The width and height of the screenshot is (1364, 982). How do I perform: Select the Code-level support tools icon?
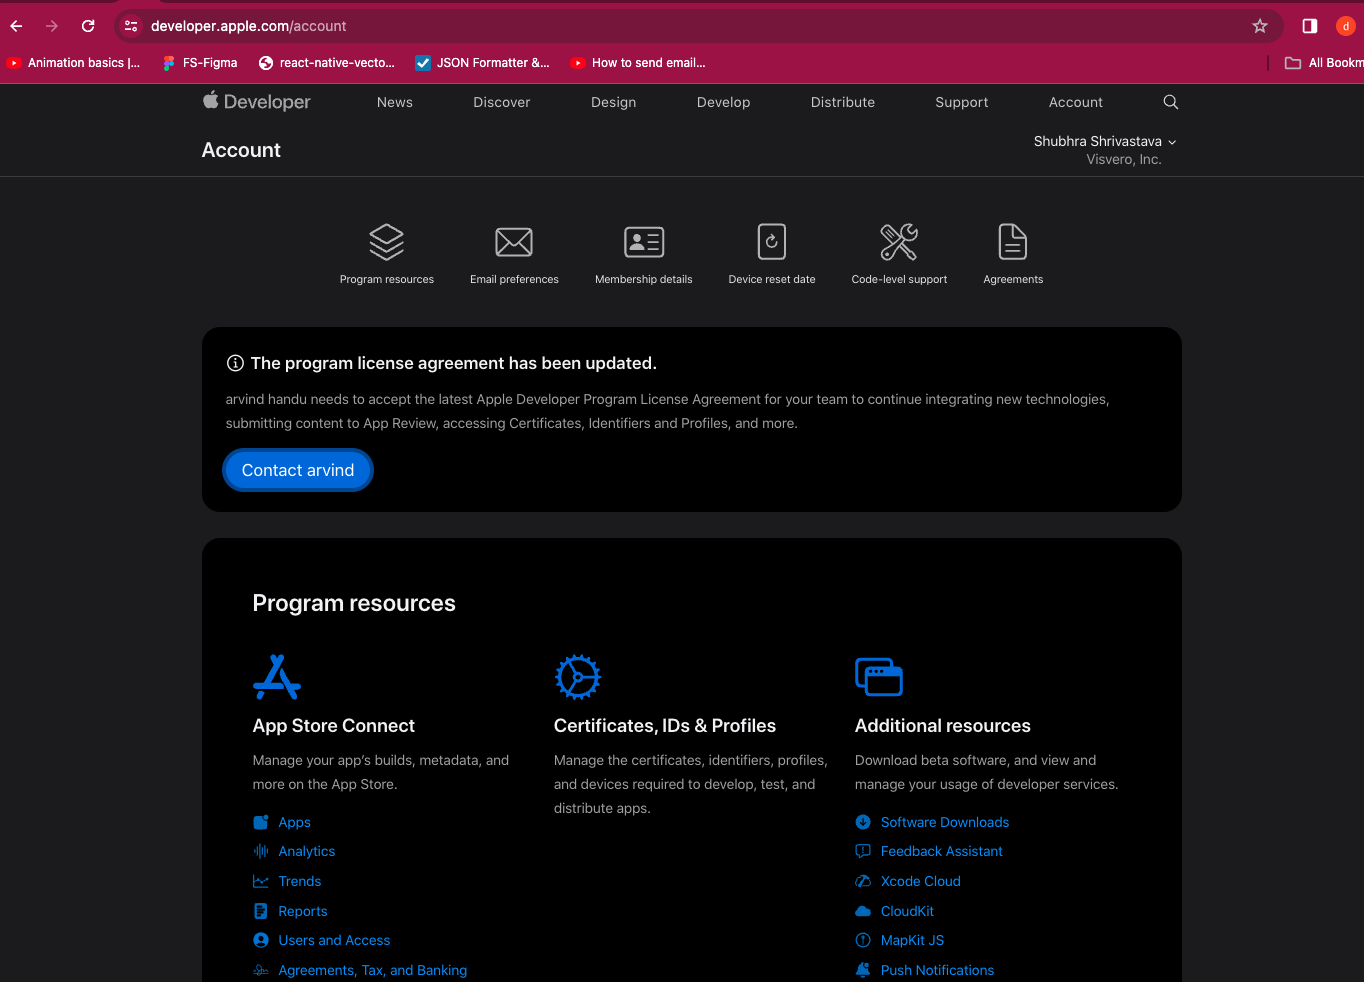coord(899,242)
